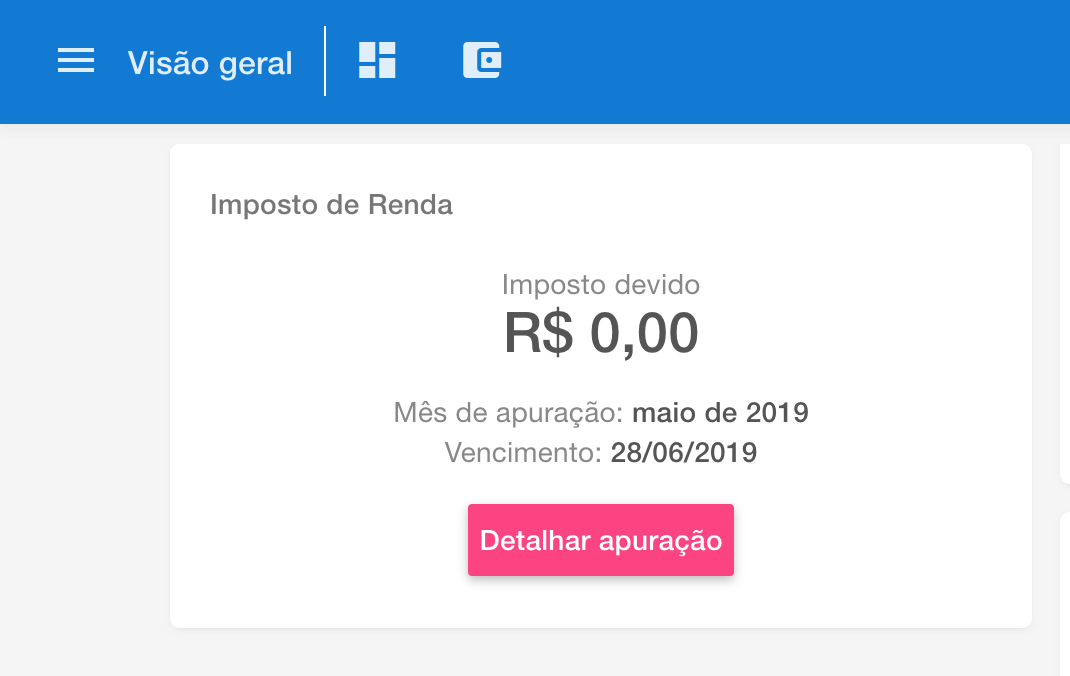Select the 28/06/2019 due date
1070x676 pixels.
(684, 453)
